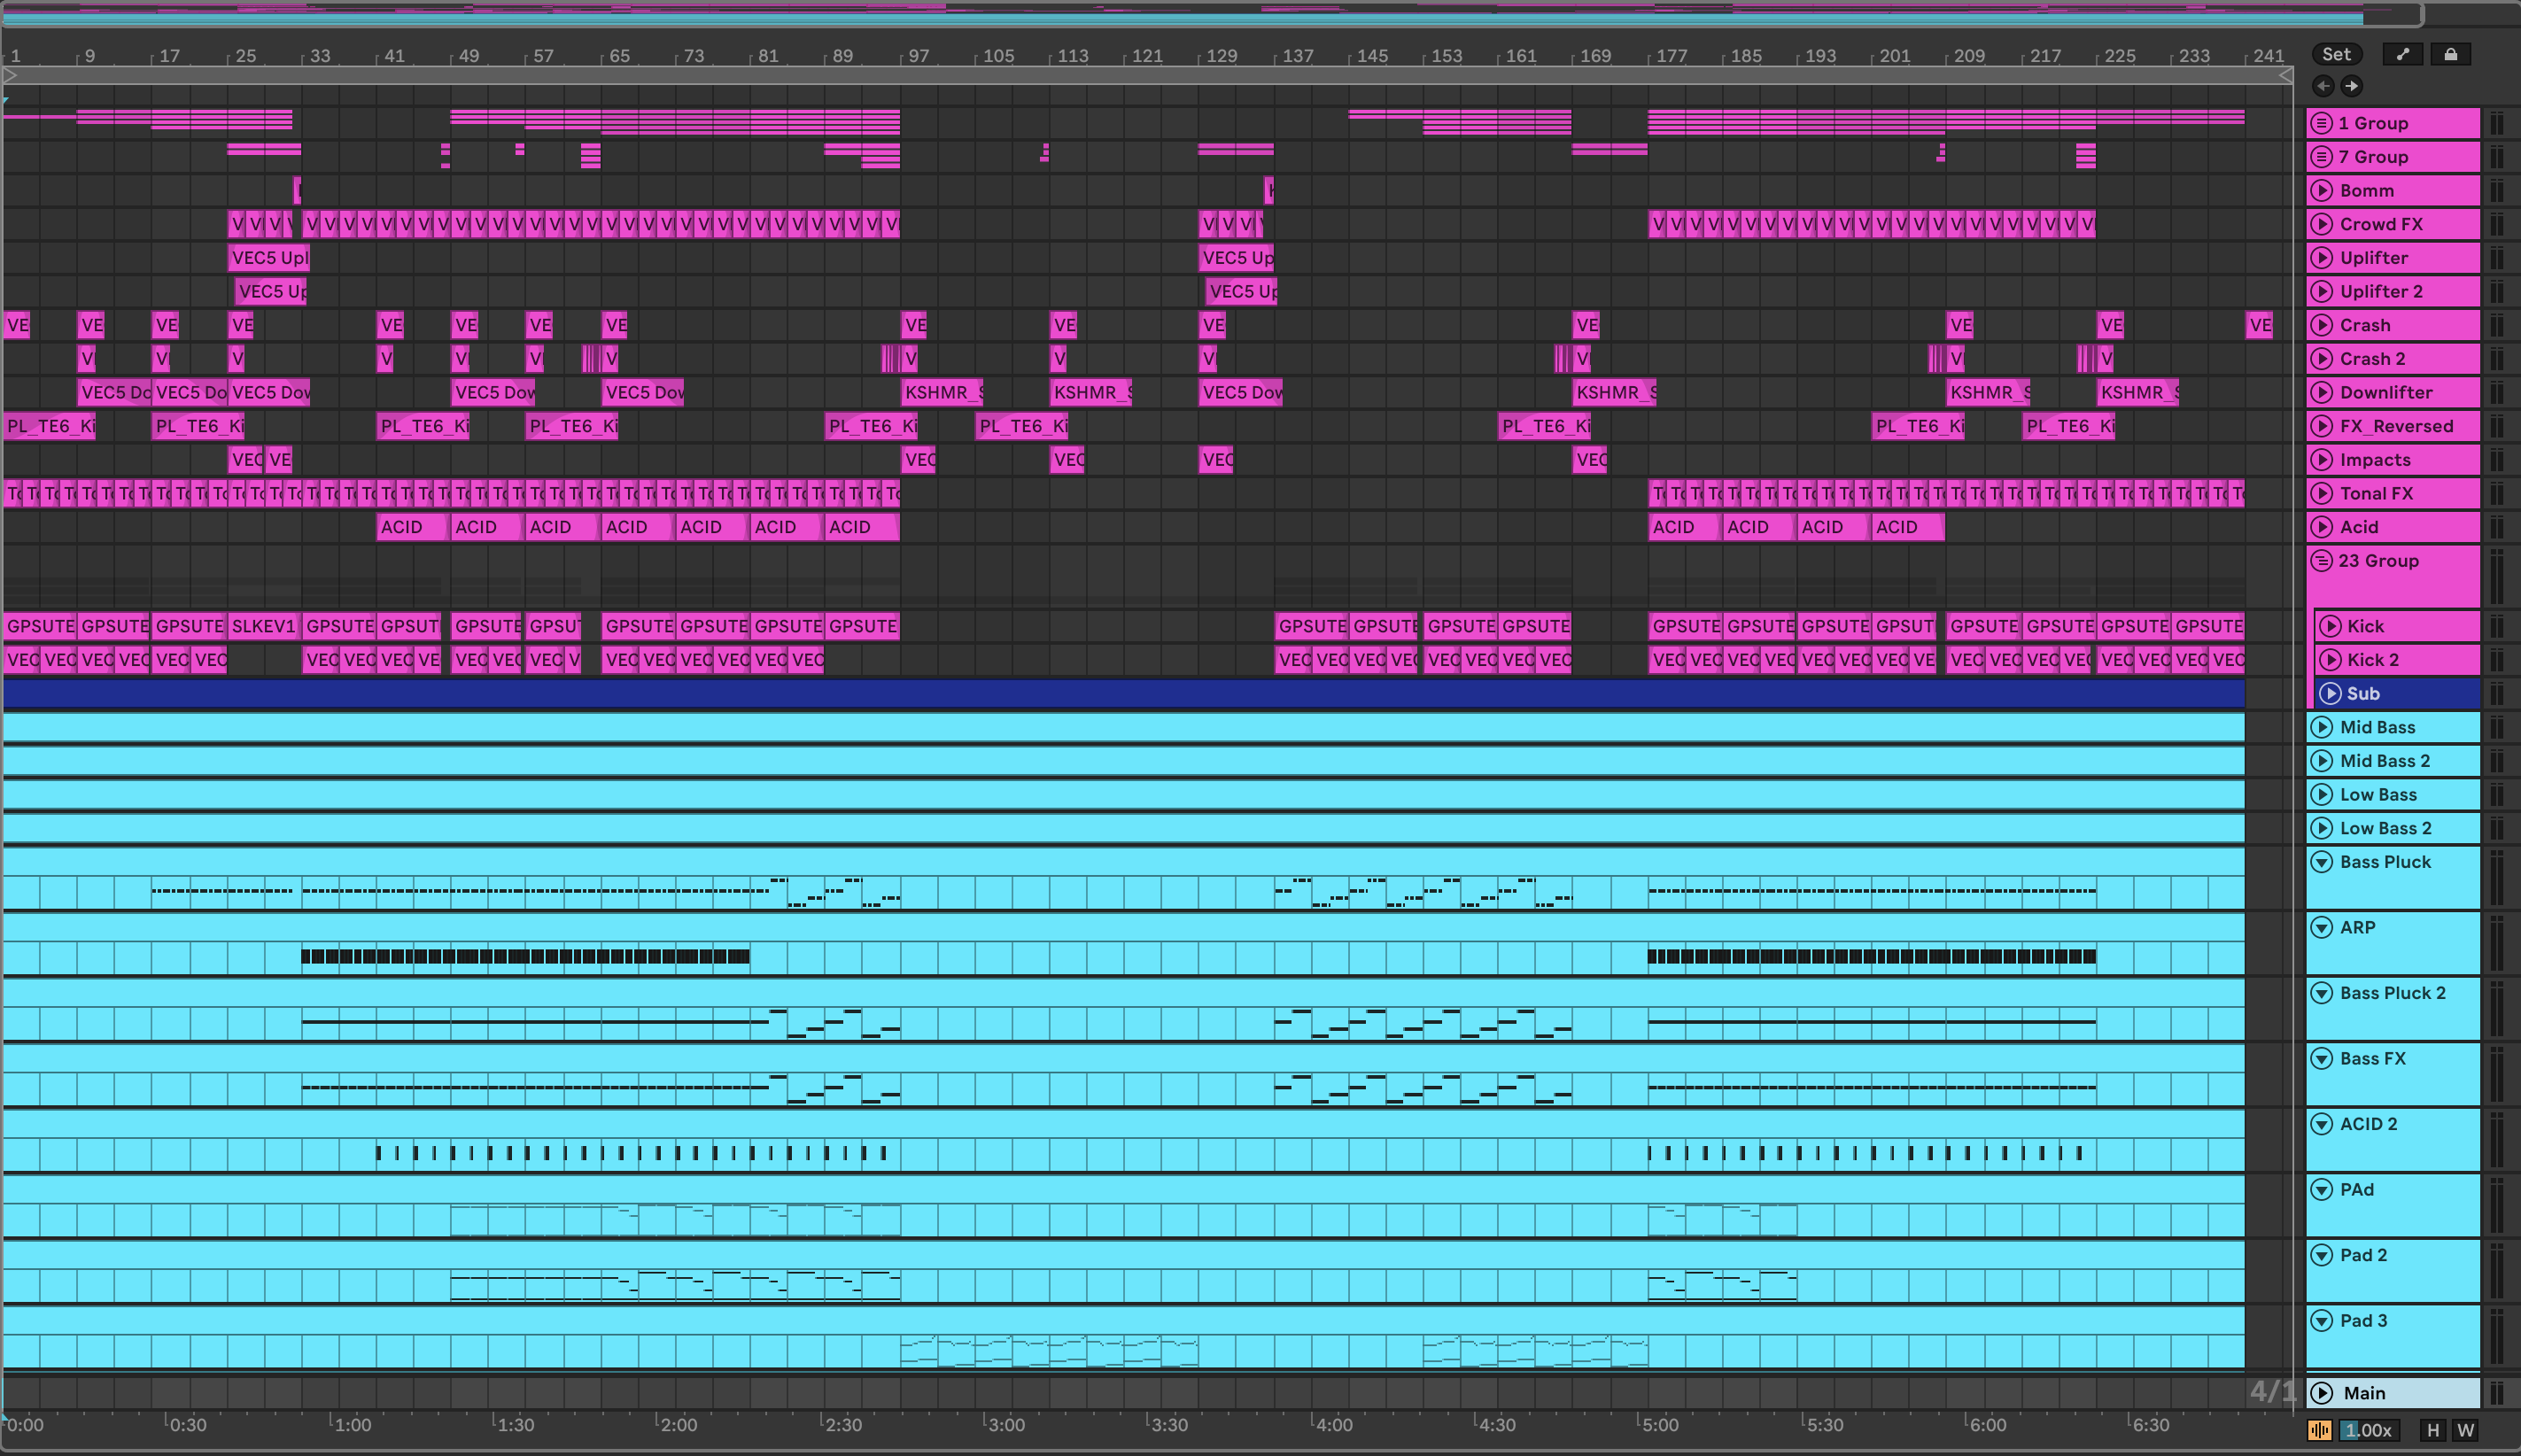This screenshot has height=1456, width=2521.
Task: Click the H optimize height button
Action: coord(2433,1430)
